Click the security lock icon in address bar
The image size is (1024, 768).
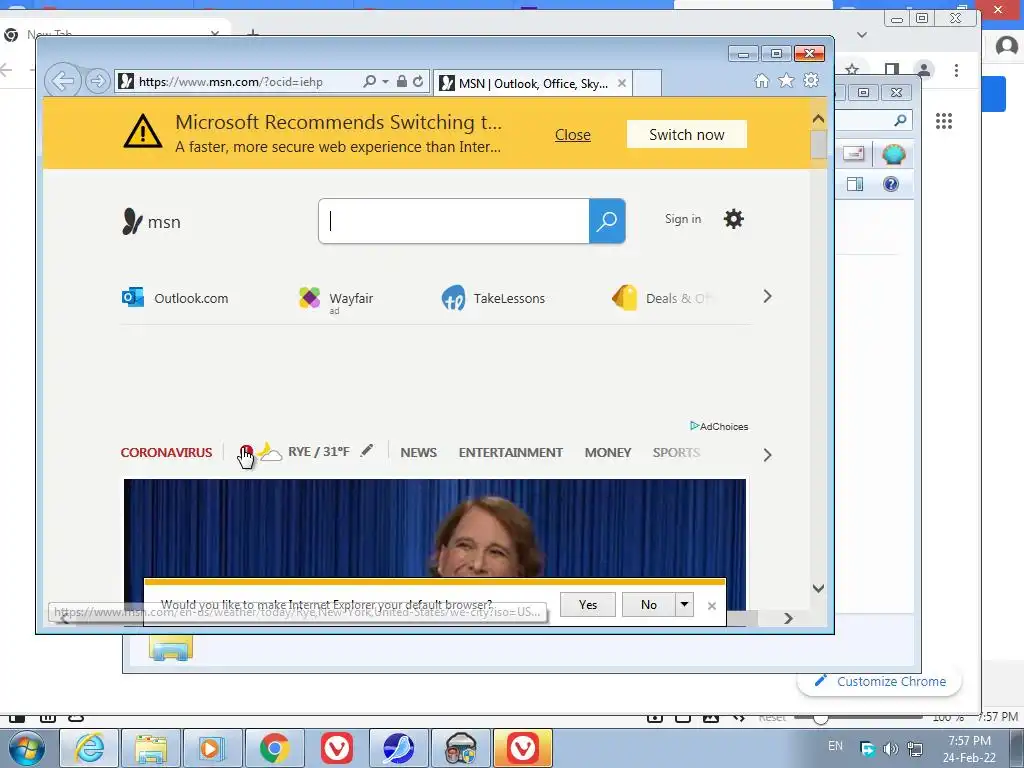402,82
